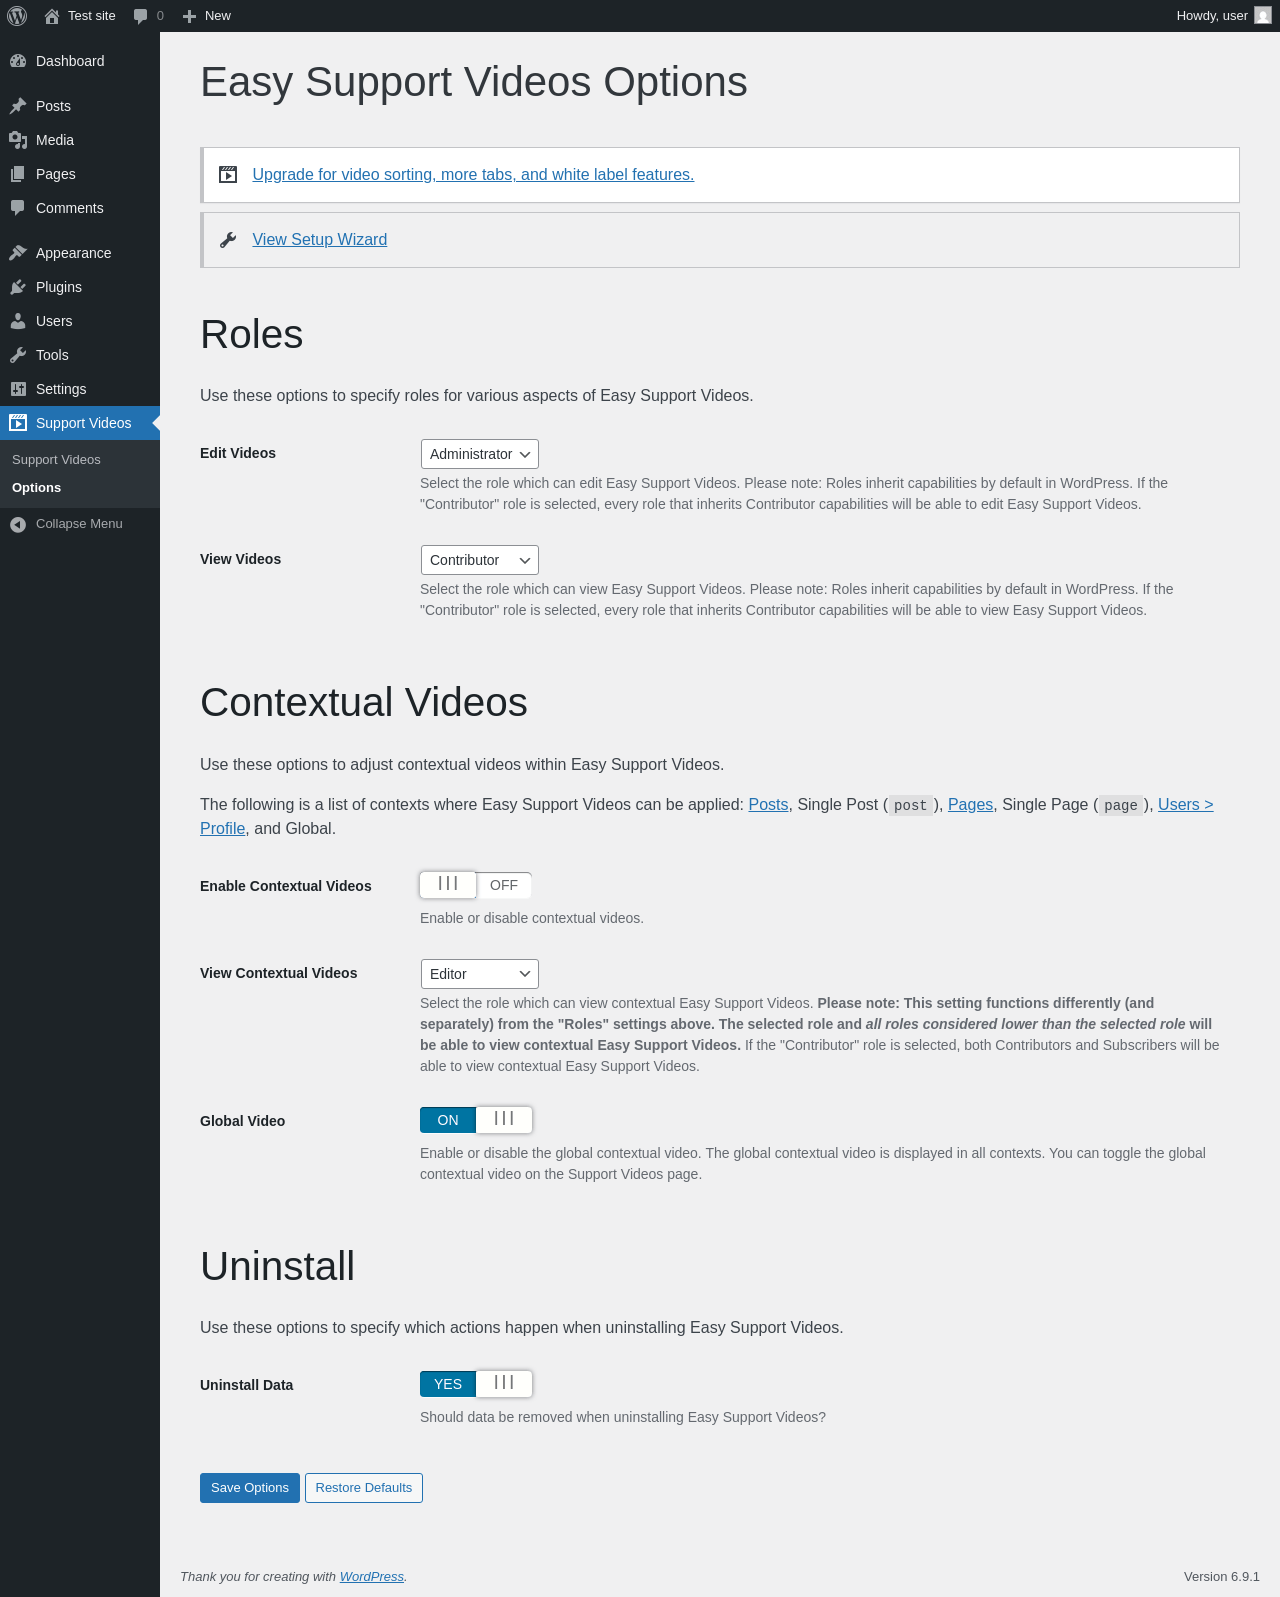Click Howdy, user account text
This screenshot has width=1280, height=1597.
(x=1212, y=16)
